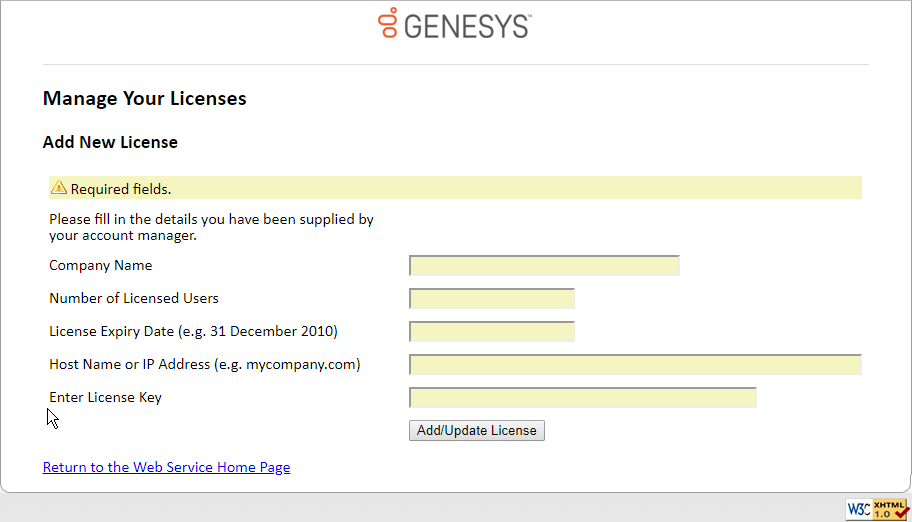Click the GENESYS wordmark text in header
Image resolution: width=912 pixels, height=522 pixels.
[467, 26]
